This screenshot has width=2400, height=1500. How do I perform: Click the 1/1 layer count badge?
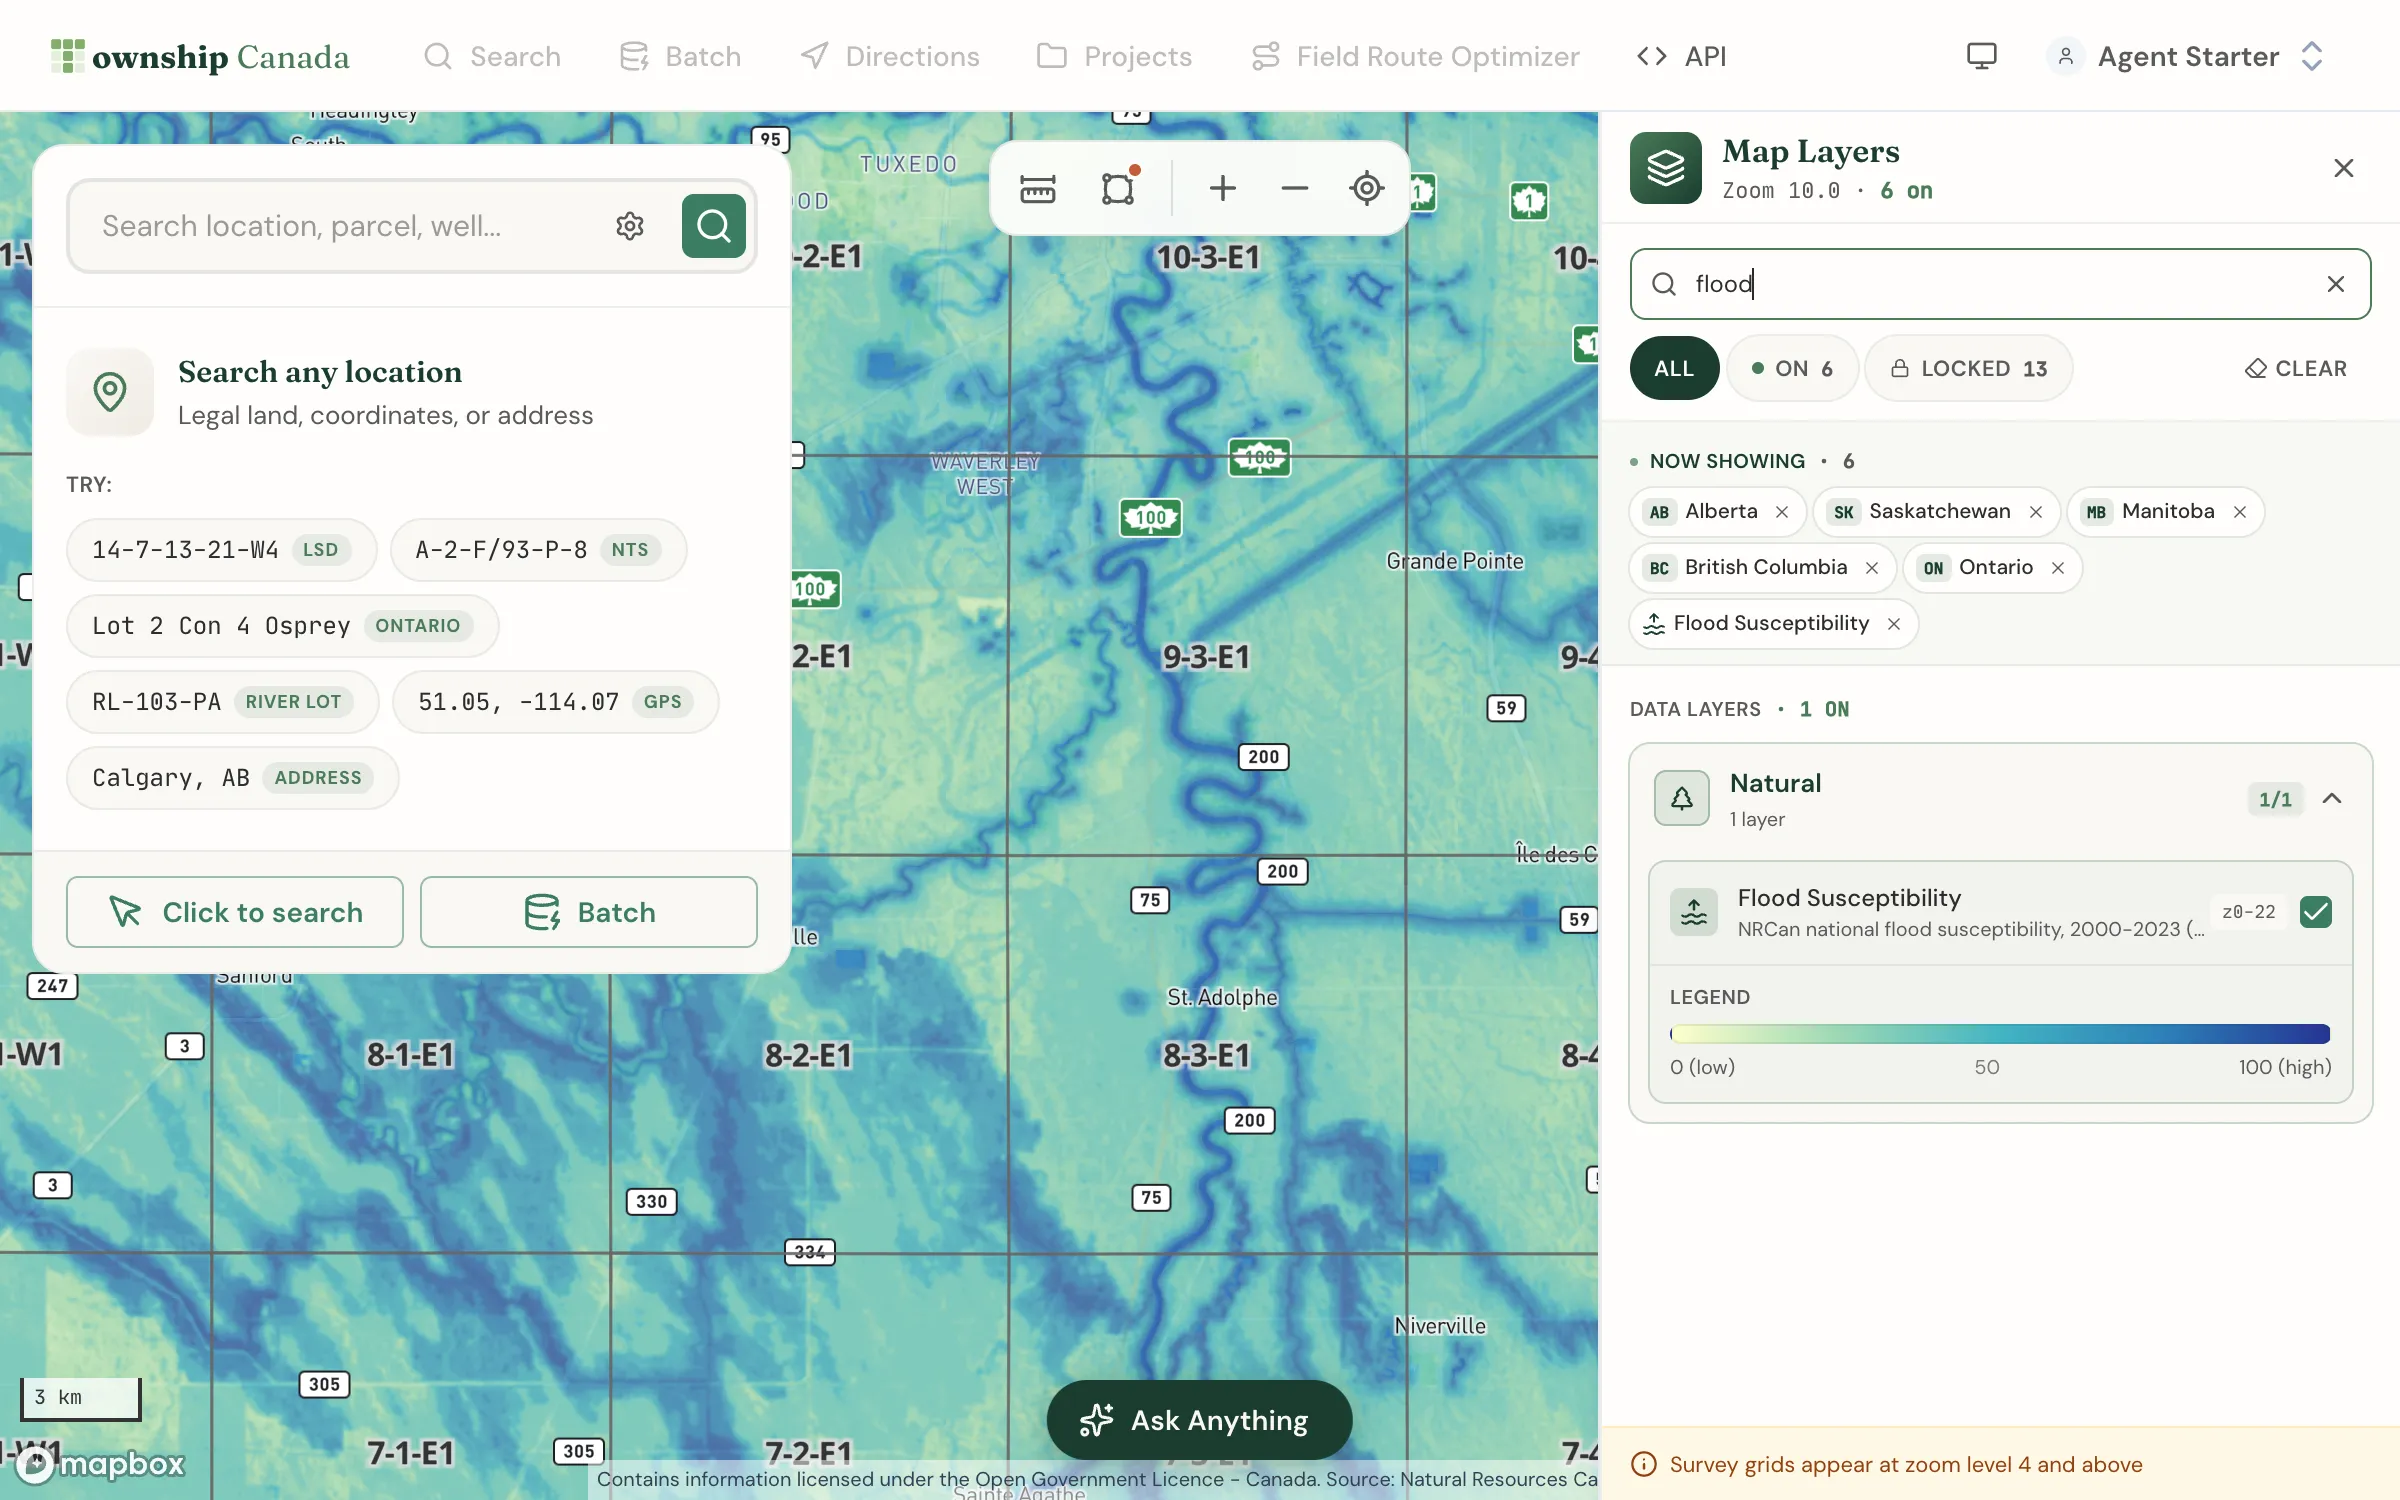coord(2275,799)
